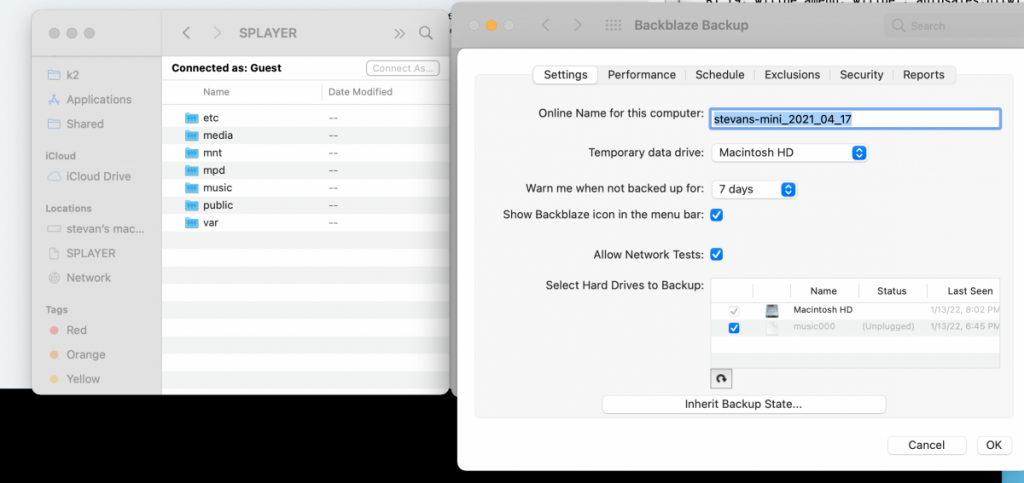Select the mnt folder icon
The width and height of the screenshot is (1024, 483).
[191, 153]
